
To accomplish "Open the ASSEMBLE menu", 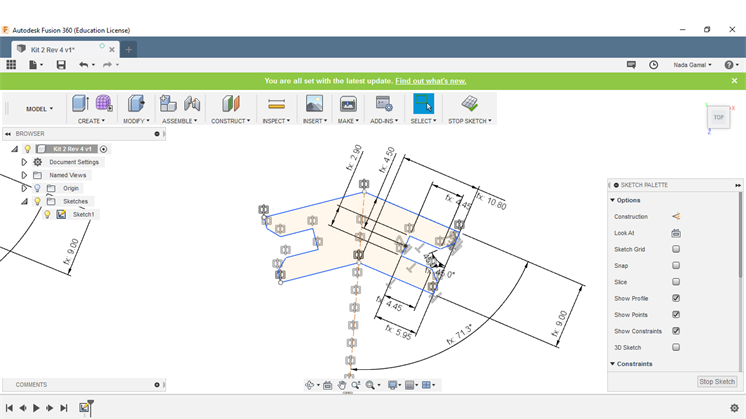I will coord(179,121).
